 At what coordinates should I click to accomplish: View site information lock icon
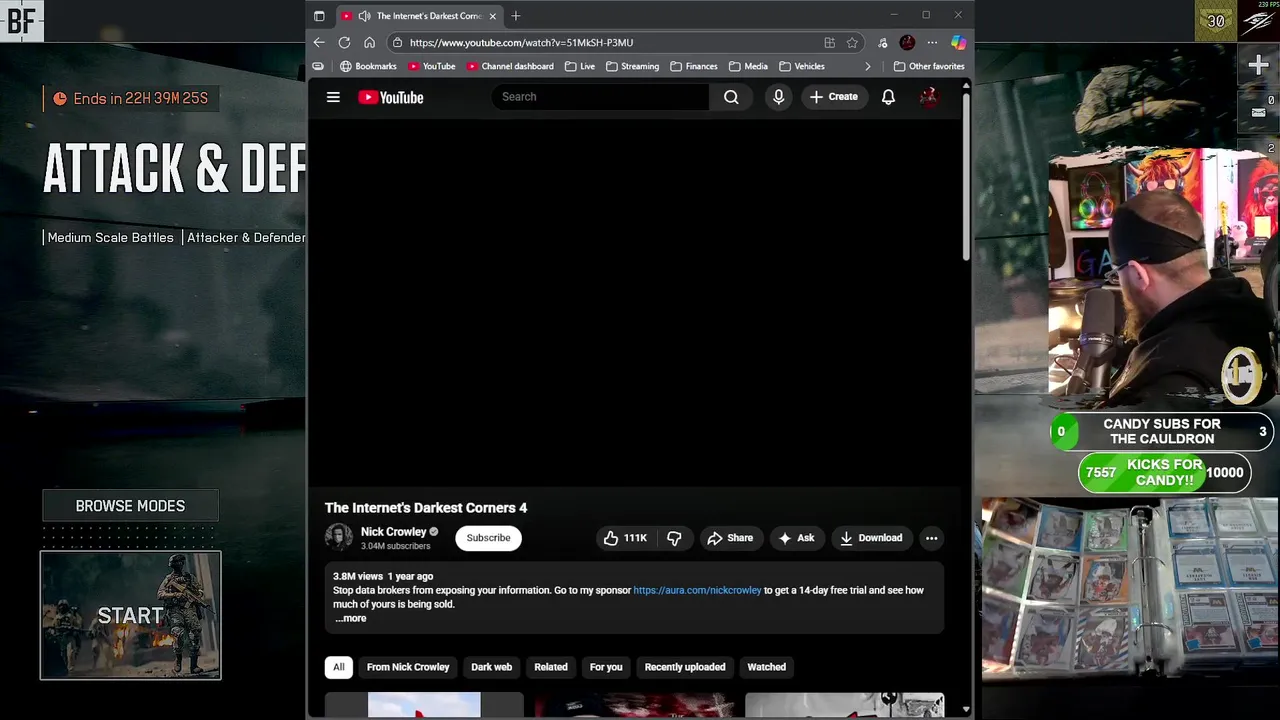397,43
